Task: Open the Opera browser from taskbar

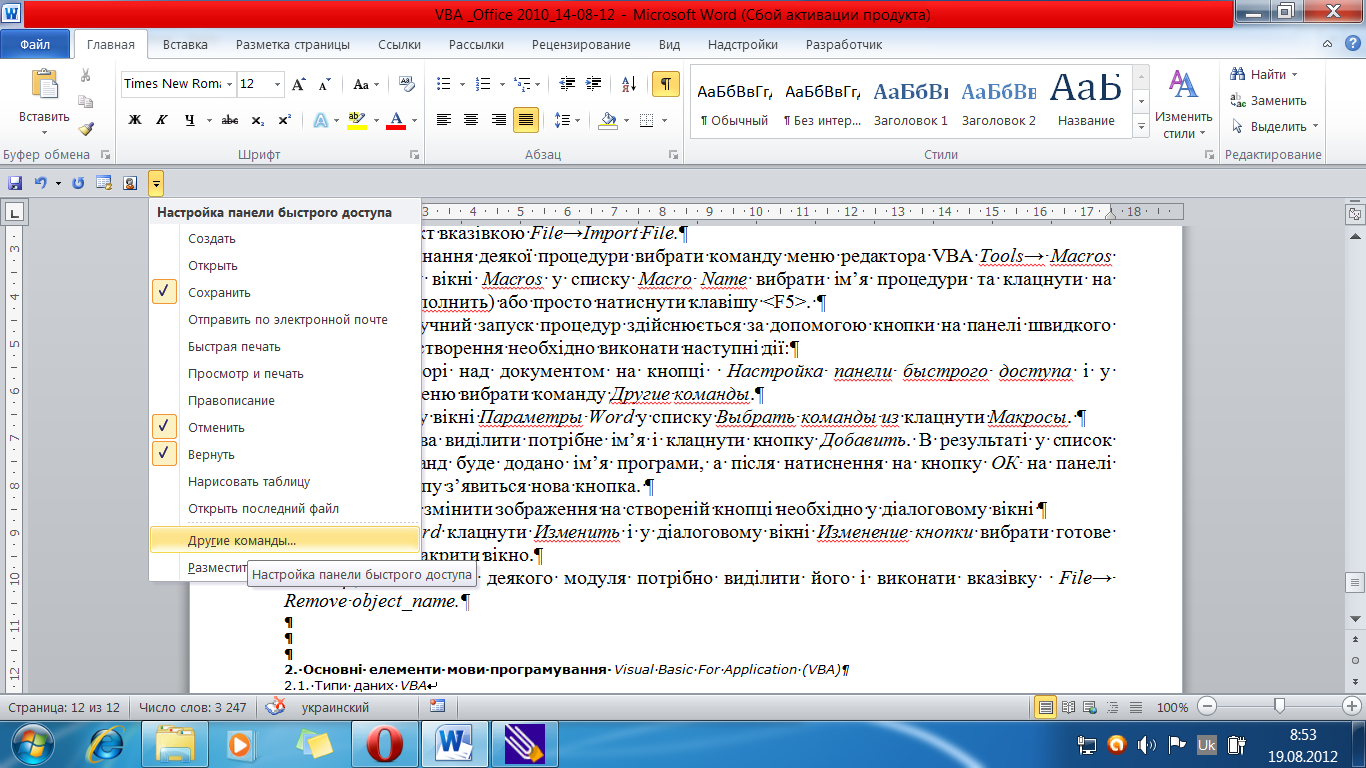Action: point(385,745)
